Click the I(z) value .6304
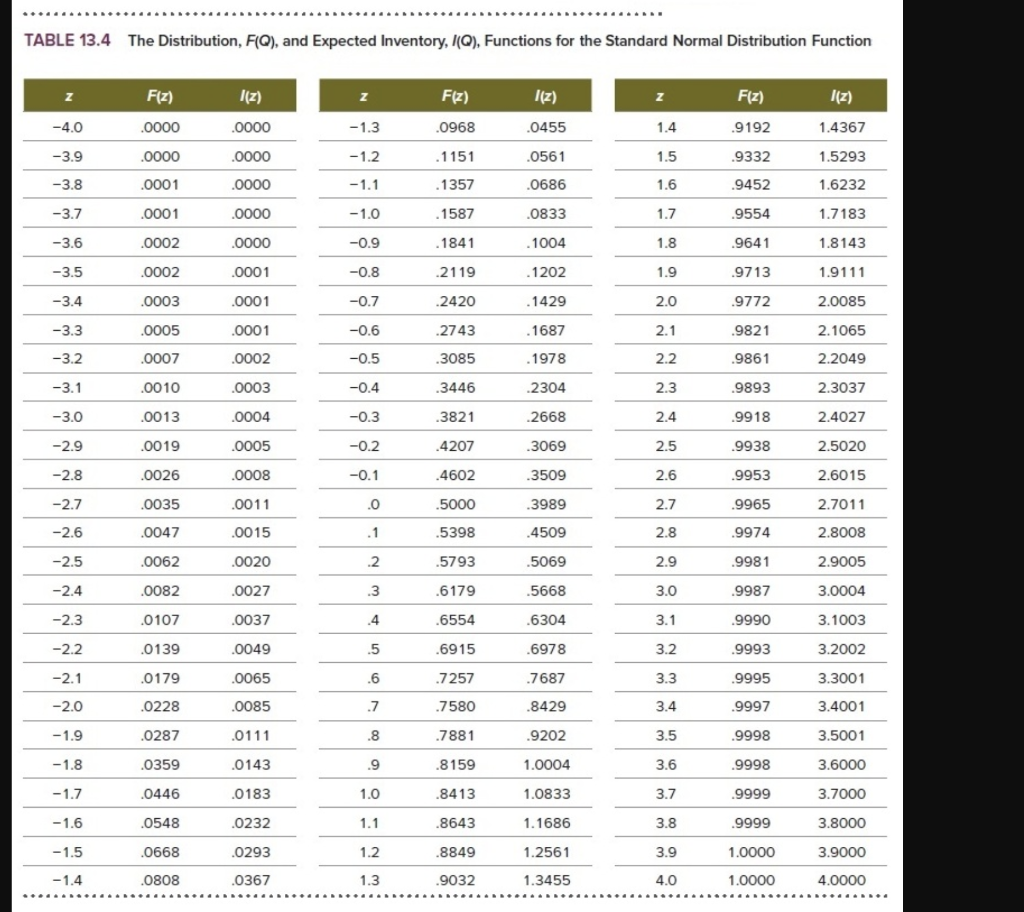The height and width of the screenshot is (912, 1024). click(x=547, y=620)
